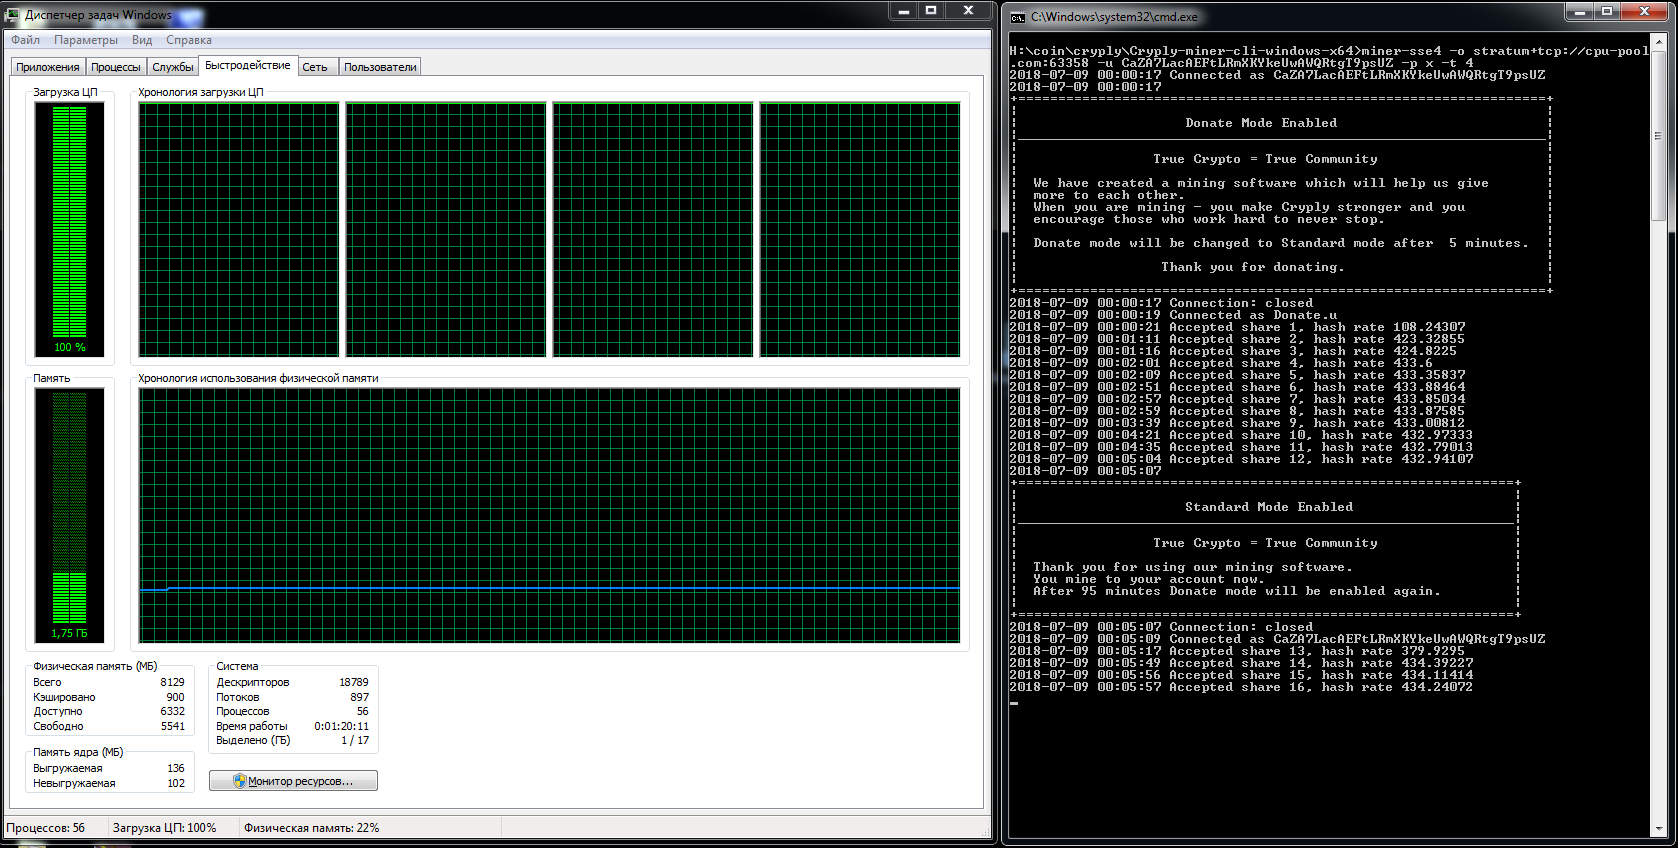The height and width of the screenshot is (848, 1678).
Task: Click the Connected as Donate.u line
Action: (x=1173, y=315)
